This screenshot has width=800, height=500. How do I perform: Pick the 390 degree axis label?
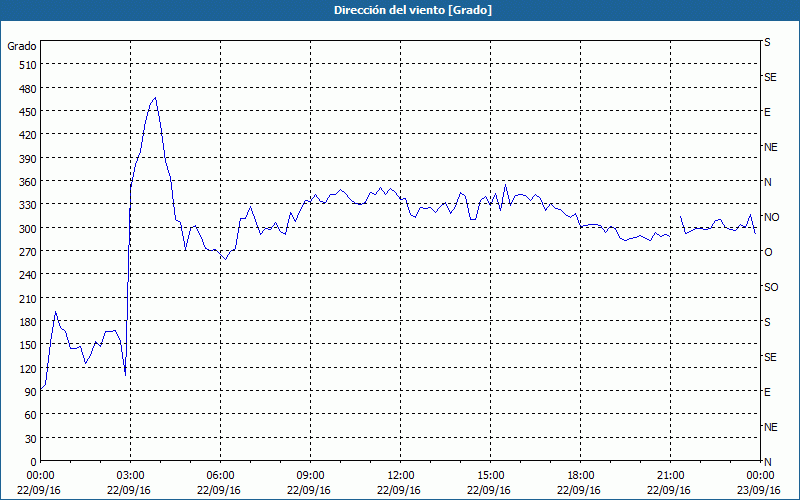coord(28,159)
